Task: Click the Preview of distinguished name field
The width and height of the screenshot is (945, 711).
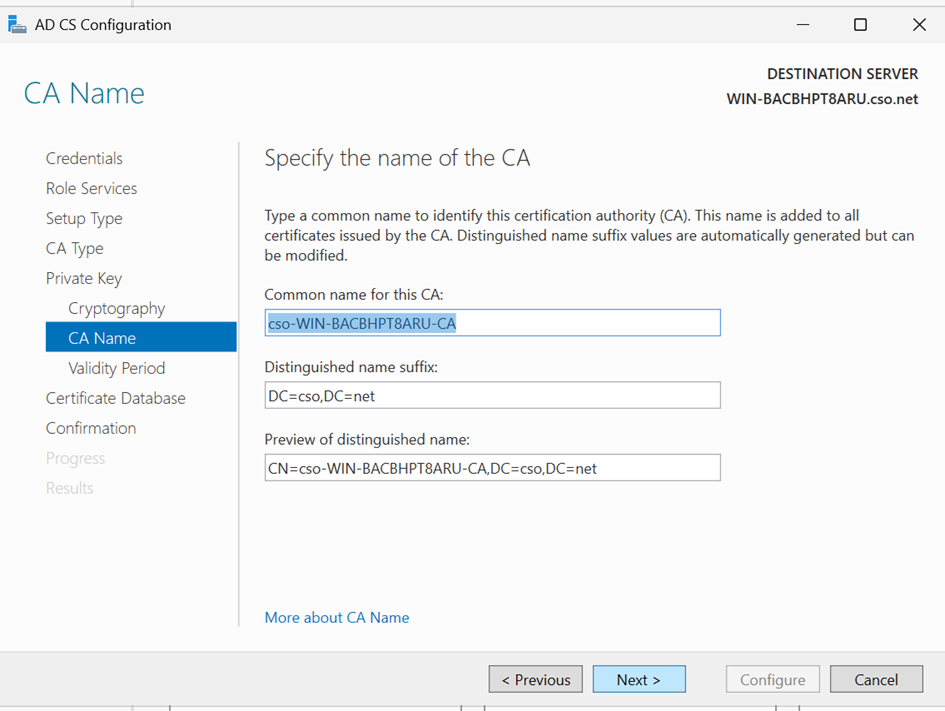Action: click(492, 467)
